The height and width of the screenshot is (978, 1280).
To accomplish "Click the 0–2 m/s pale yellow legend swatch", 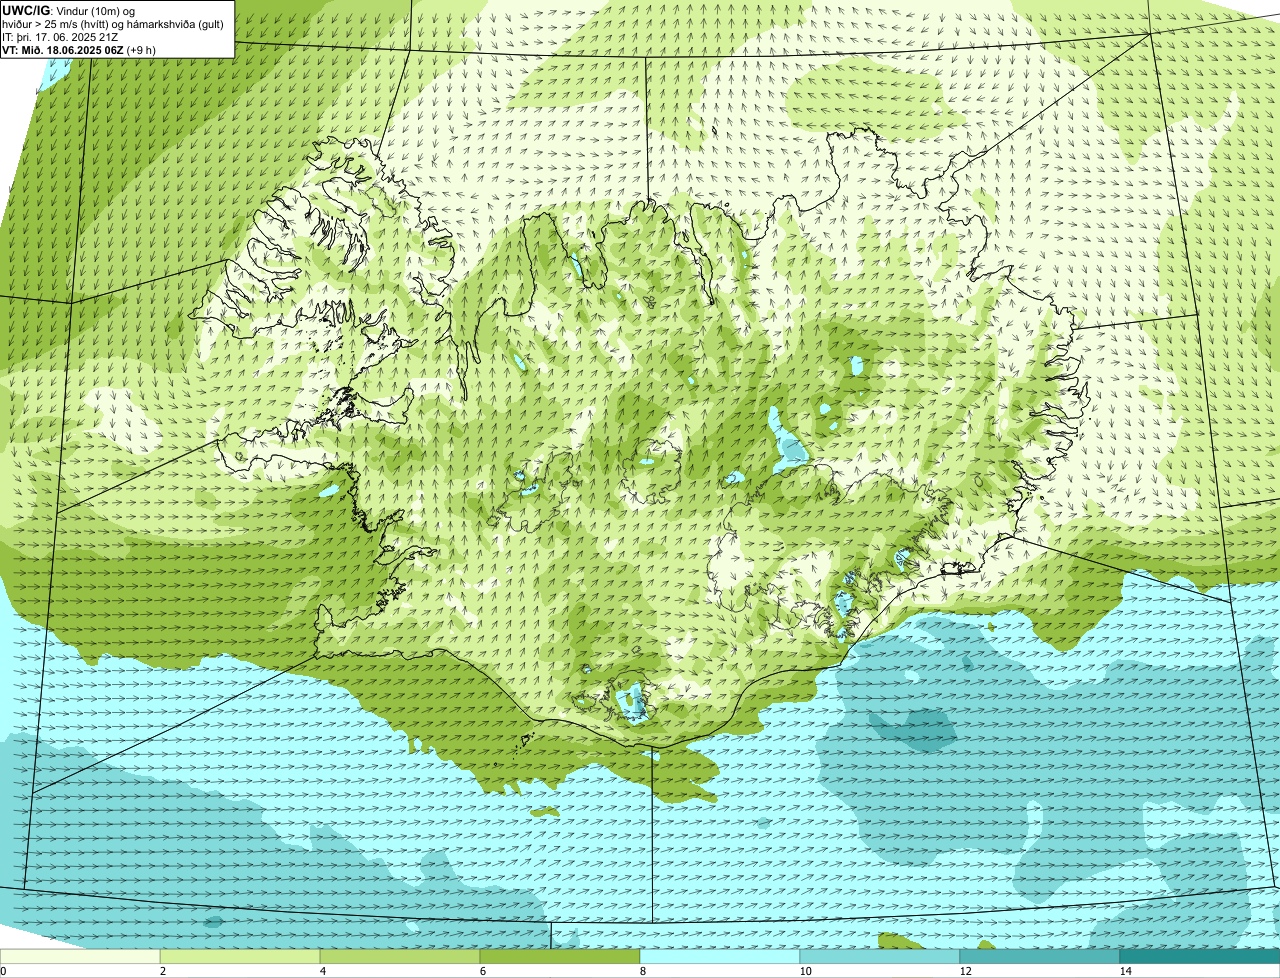I will 80,956.
